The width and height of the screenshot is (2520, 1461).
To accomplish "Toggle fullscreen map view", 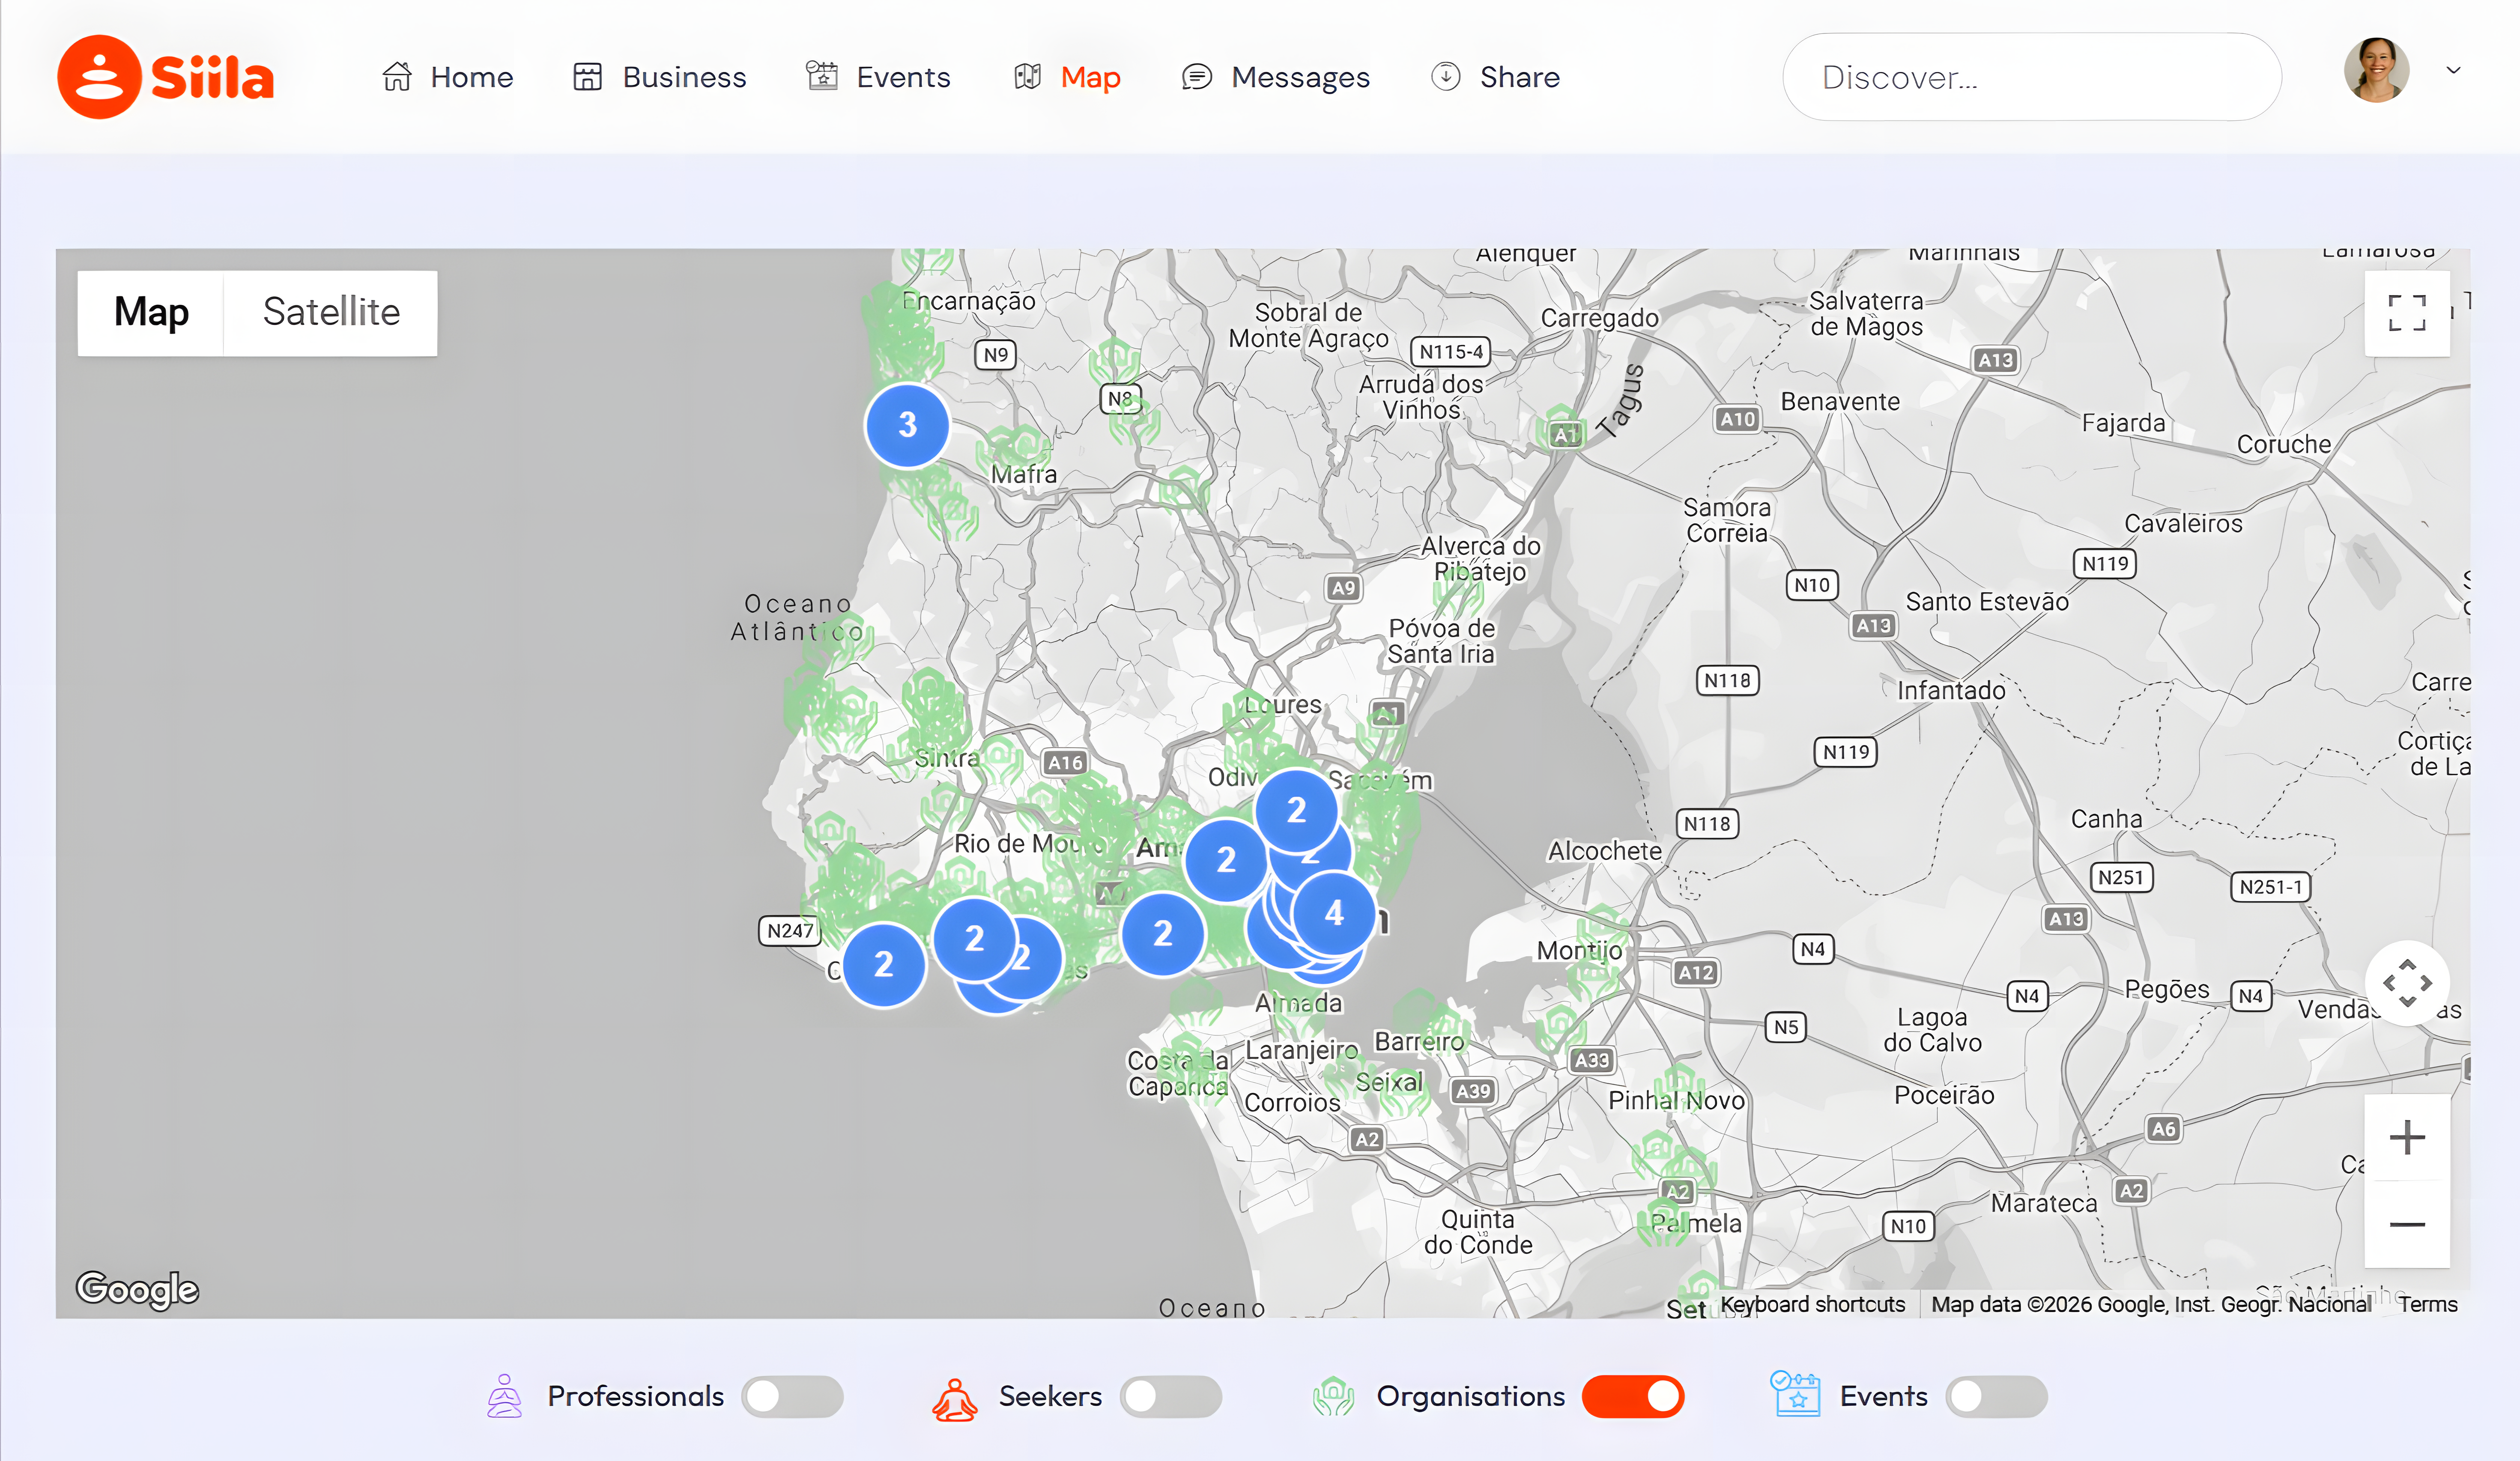I will click(x=2407, y=313).
